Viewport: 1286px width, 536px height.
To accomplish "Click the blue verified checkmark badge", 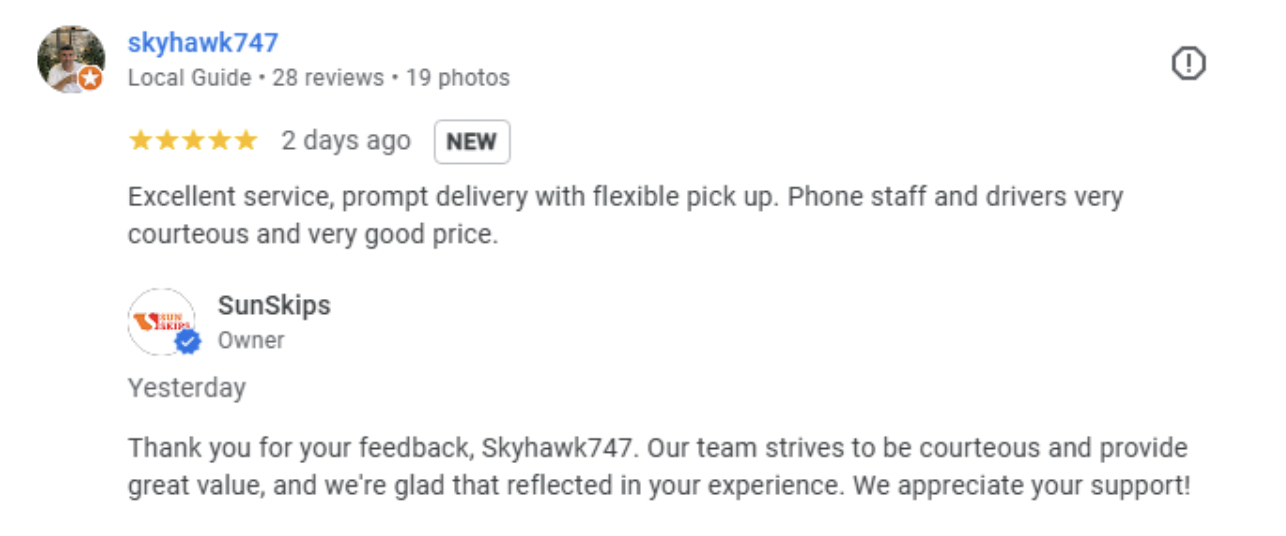I will click(188, 342).
